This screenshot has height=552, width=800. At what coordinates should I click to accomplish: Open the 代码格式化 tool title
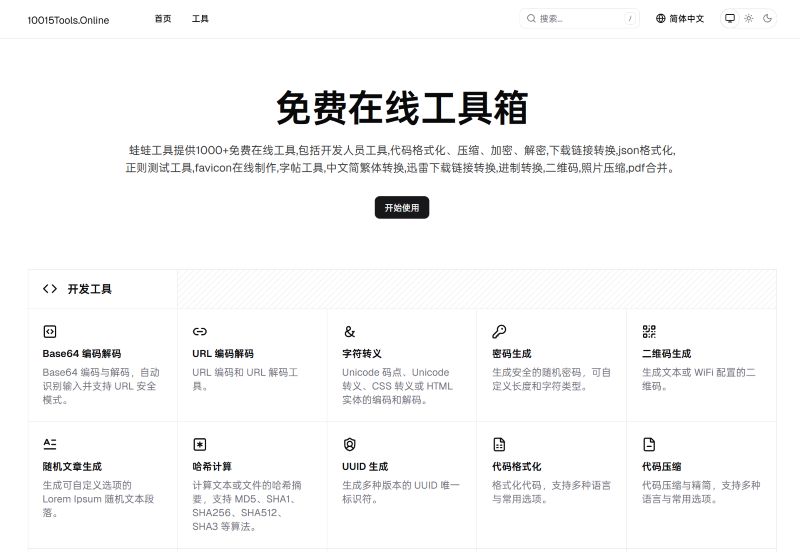(517, 466)
